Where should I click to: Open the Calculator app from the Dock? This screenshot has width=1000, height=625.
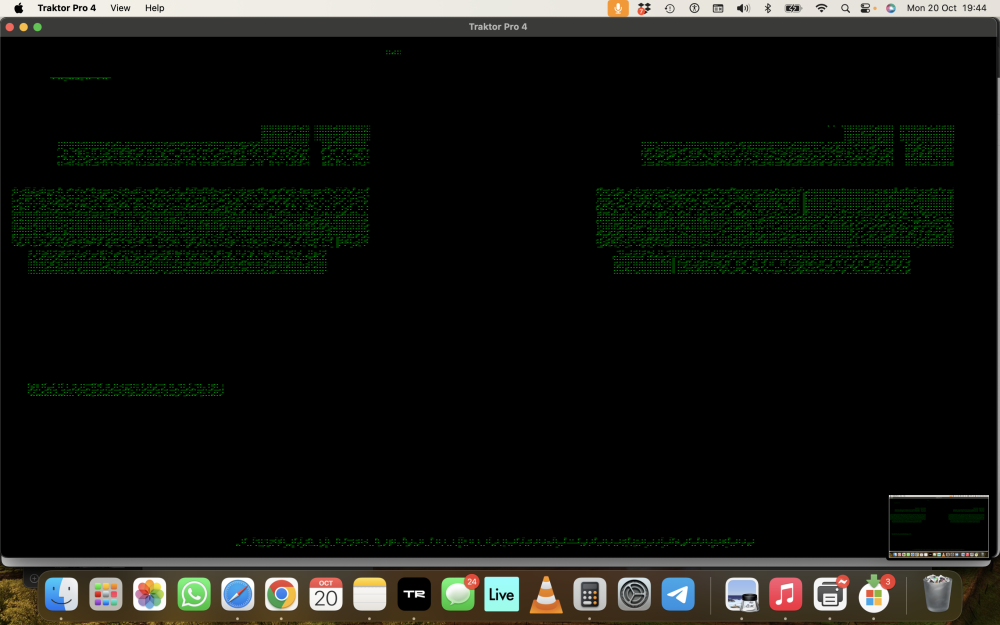click(589, 594)
